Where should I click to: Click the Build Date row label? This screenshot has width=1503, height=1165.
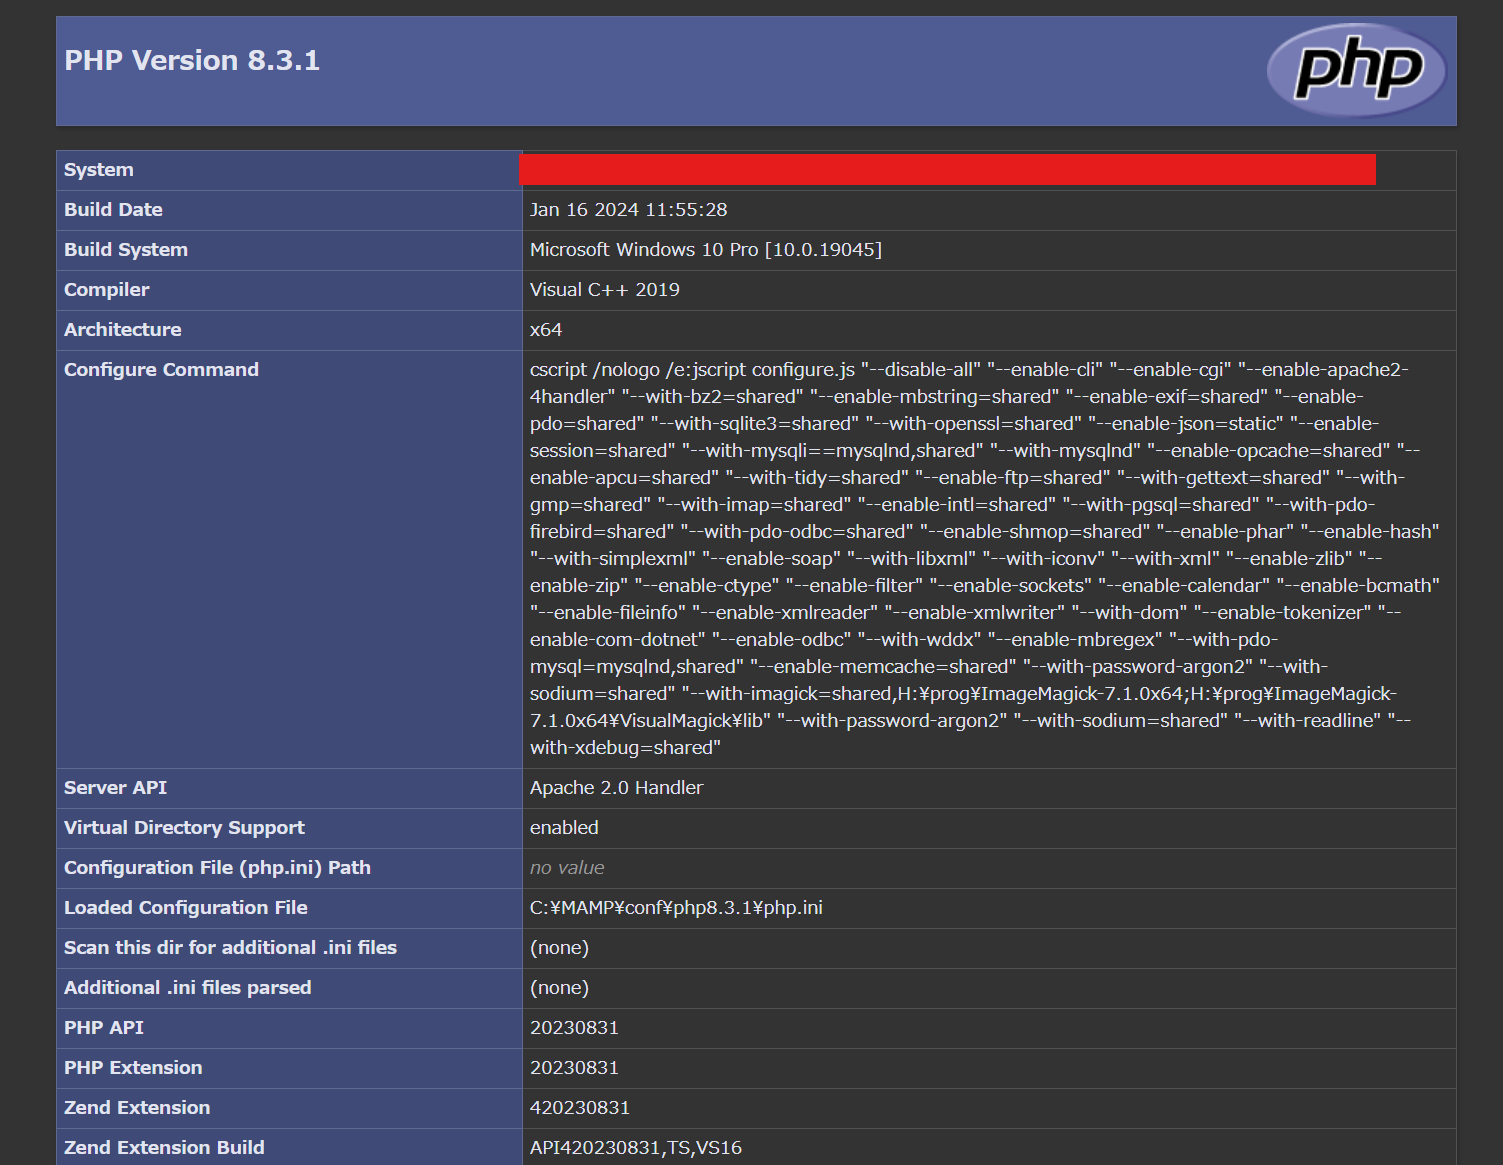coord(113,209)
